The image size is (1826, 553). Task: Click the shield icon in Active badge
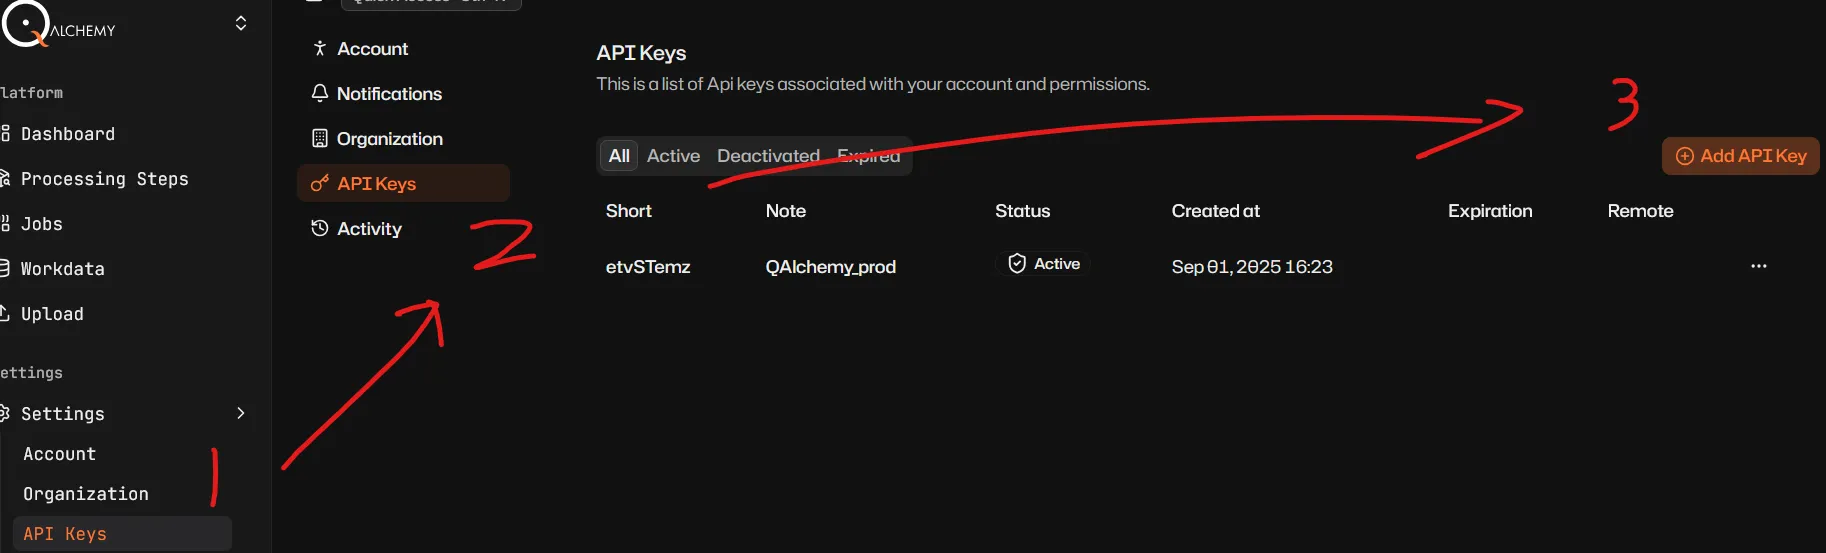pos(1017,264)
